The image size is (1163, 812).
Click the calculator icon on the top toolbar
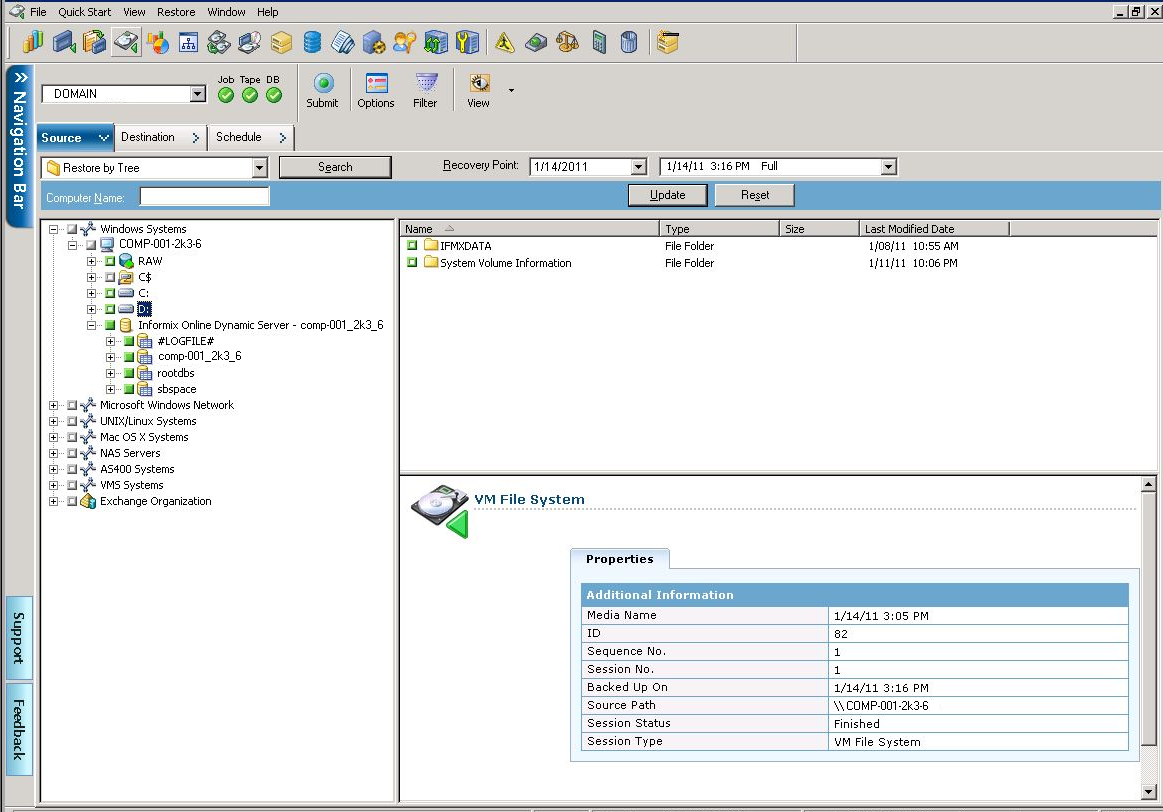pos(598,42)
